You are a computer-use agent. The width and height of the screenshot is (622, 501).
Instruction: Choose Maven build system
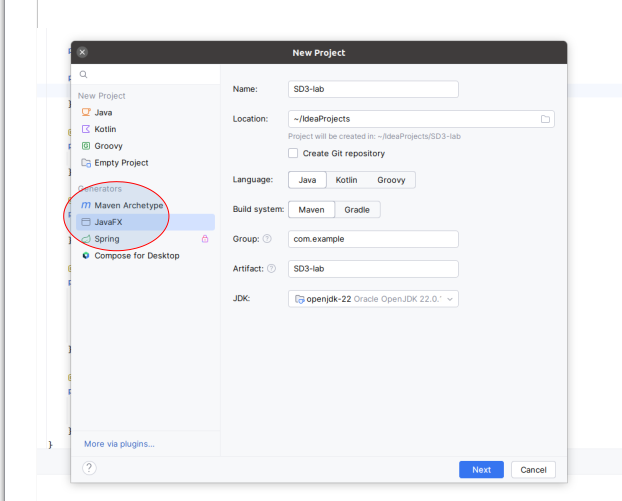[311, 210]
